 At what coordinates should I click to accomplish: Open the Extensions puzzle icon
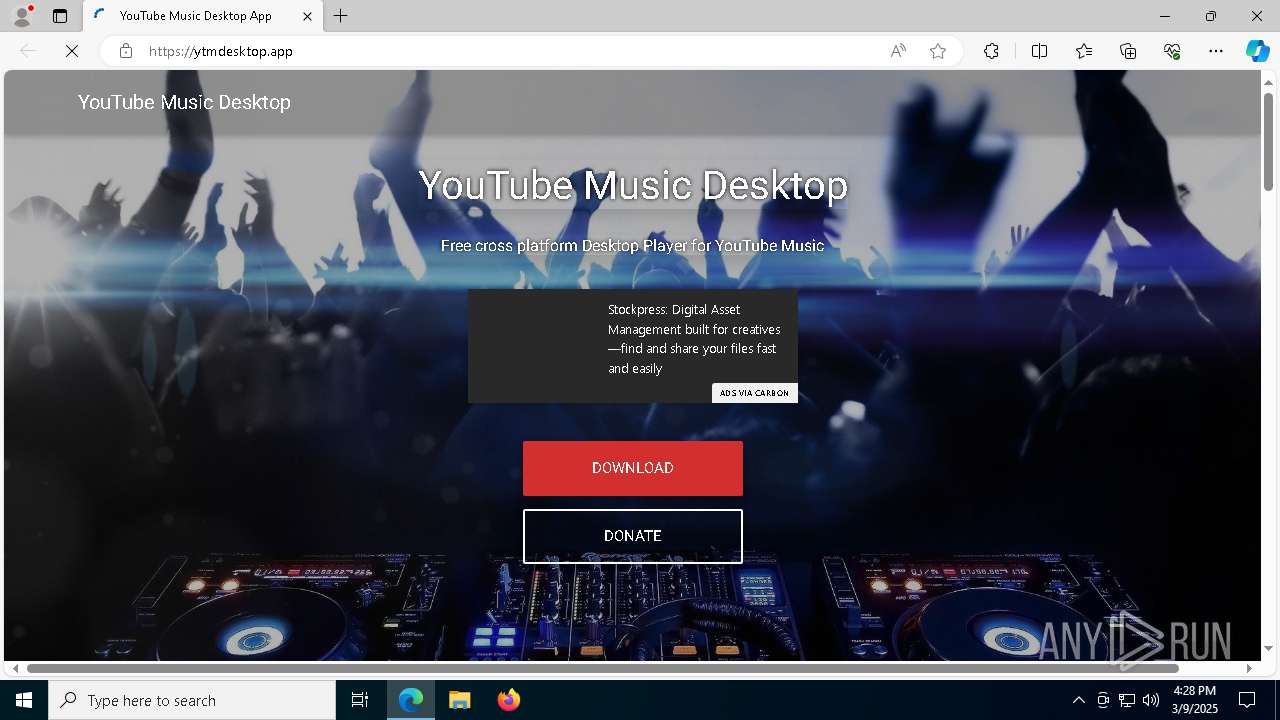click(x=991, y=51)
